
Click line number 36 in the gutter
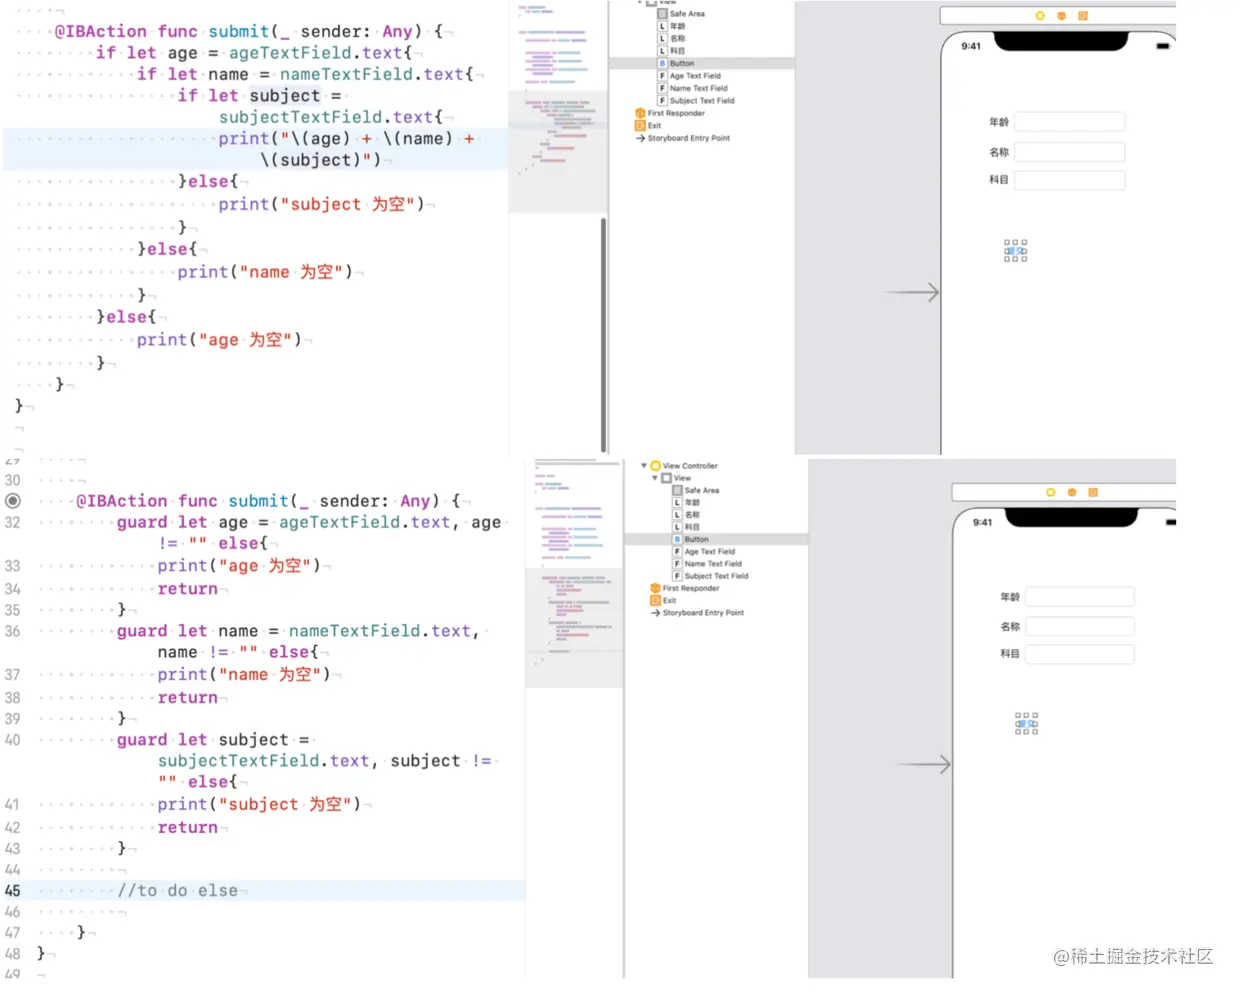[x=13, y=632]
